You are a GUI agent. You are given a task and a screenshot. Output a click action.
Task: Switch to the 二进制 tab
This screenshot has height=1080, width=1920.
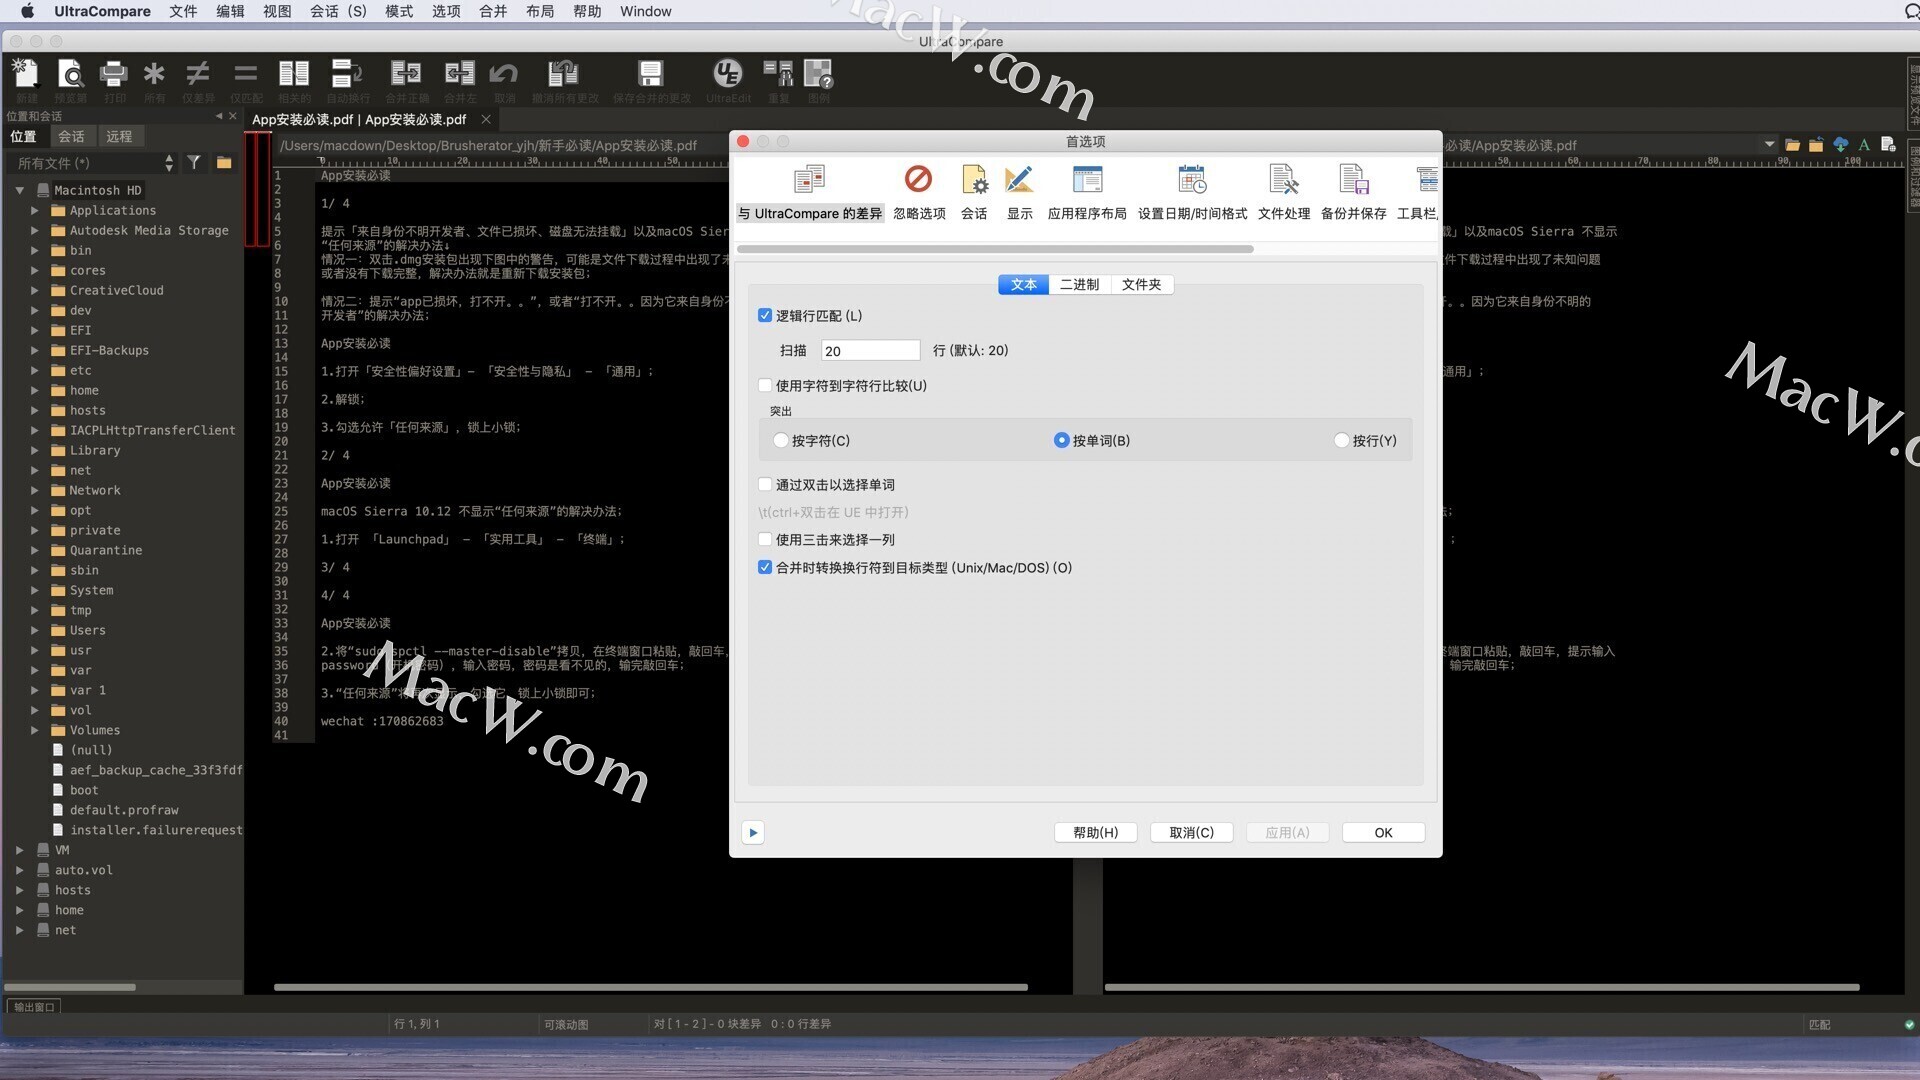[1080, 285]
